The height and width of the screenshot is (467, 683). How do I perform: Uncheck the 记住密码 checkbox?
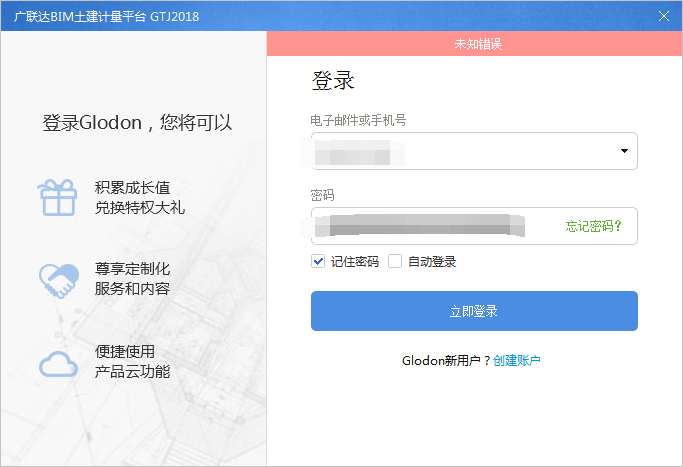coord(318,261)
